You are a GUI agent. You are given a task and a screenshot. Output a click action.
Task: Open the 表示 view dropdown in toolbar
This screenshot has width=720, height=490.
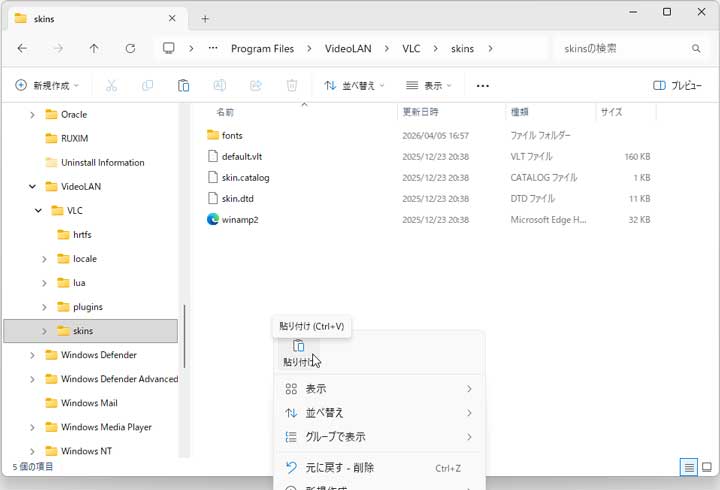(x=428, y=85)
